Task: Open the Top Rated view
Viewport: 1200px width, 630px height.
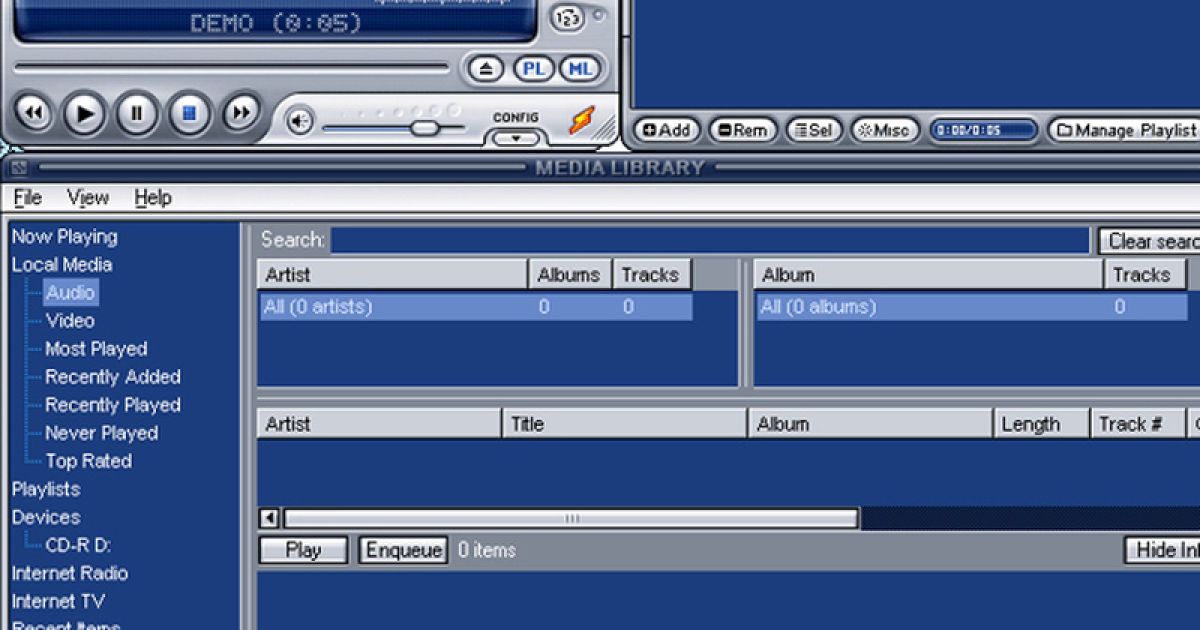Action: [88, 461]
